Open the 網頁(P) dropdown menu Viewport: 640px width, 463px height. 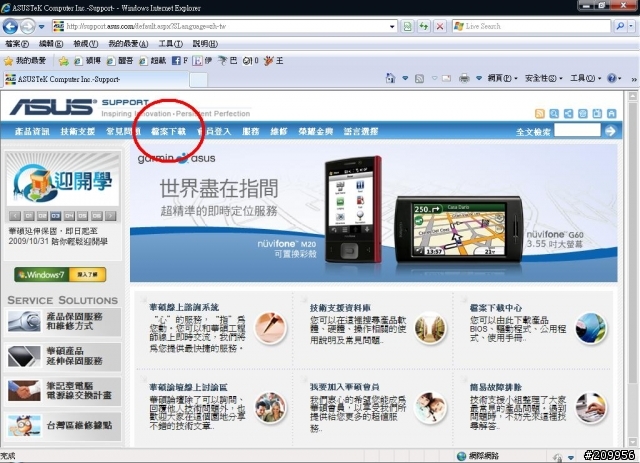[502, 78]
